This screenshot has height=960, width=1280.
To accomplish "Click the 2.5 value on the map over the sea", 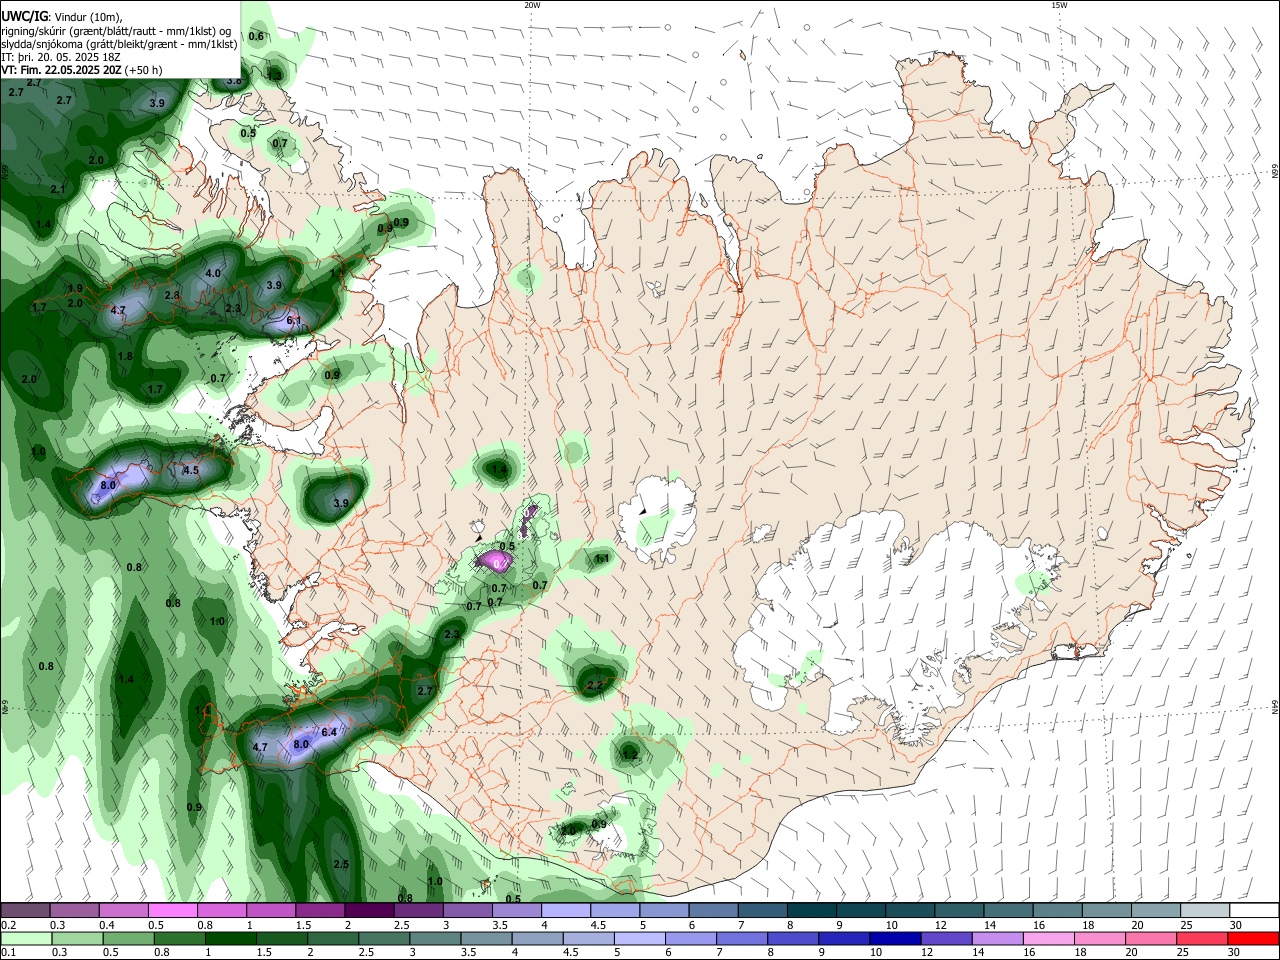I will (x=341, y=864).
